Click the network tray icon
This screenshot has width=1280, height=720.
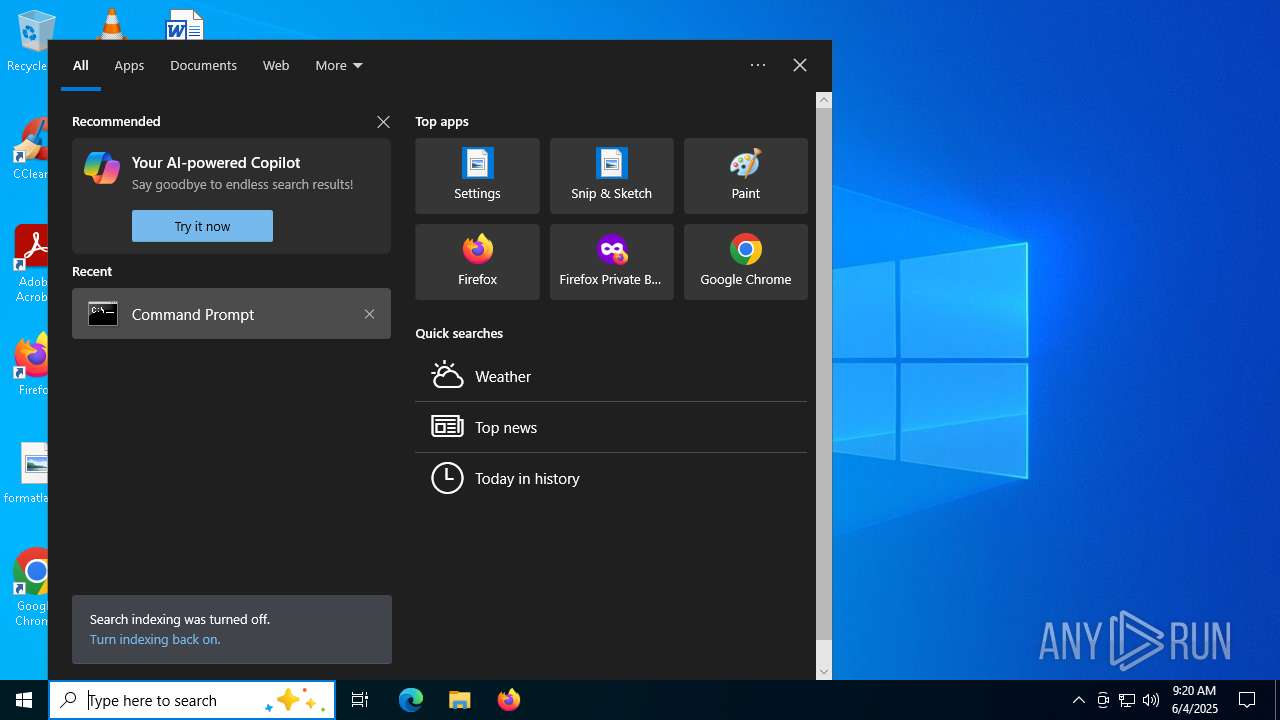[1127, 700]
